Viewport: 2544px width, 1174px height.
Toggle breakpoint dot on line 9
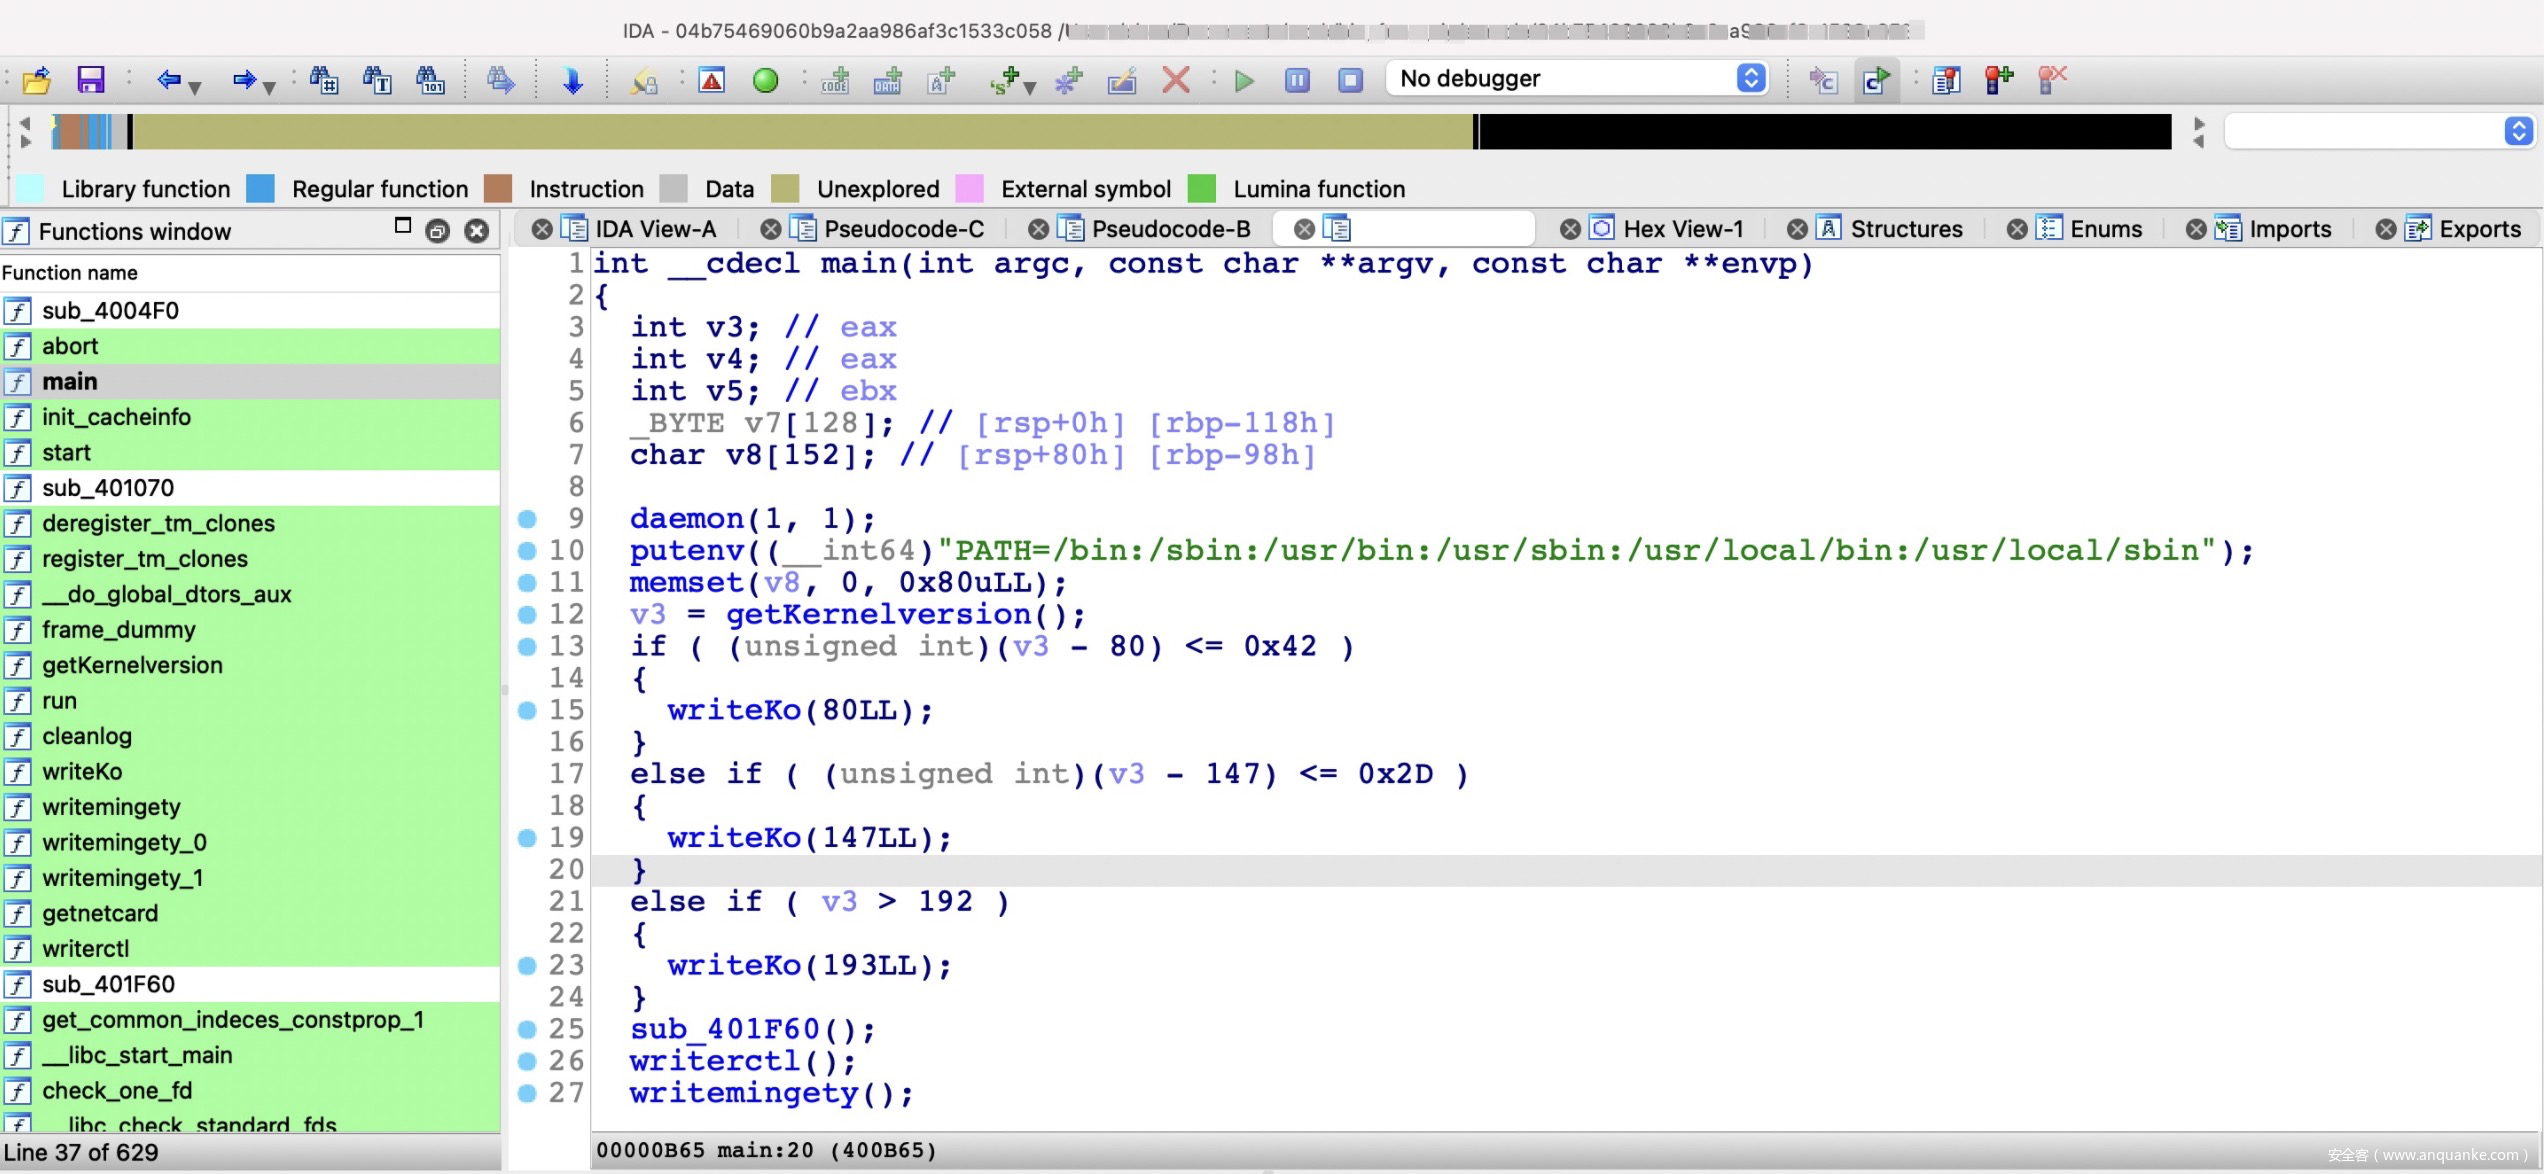pos(527,518)
